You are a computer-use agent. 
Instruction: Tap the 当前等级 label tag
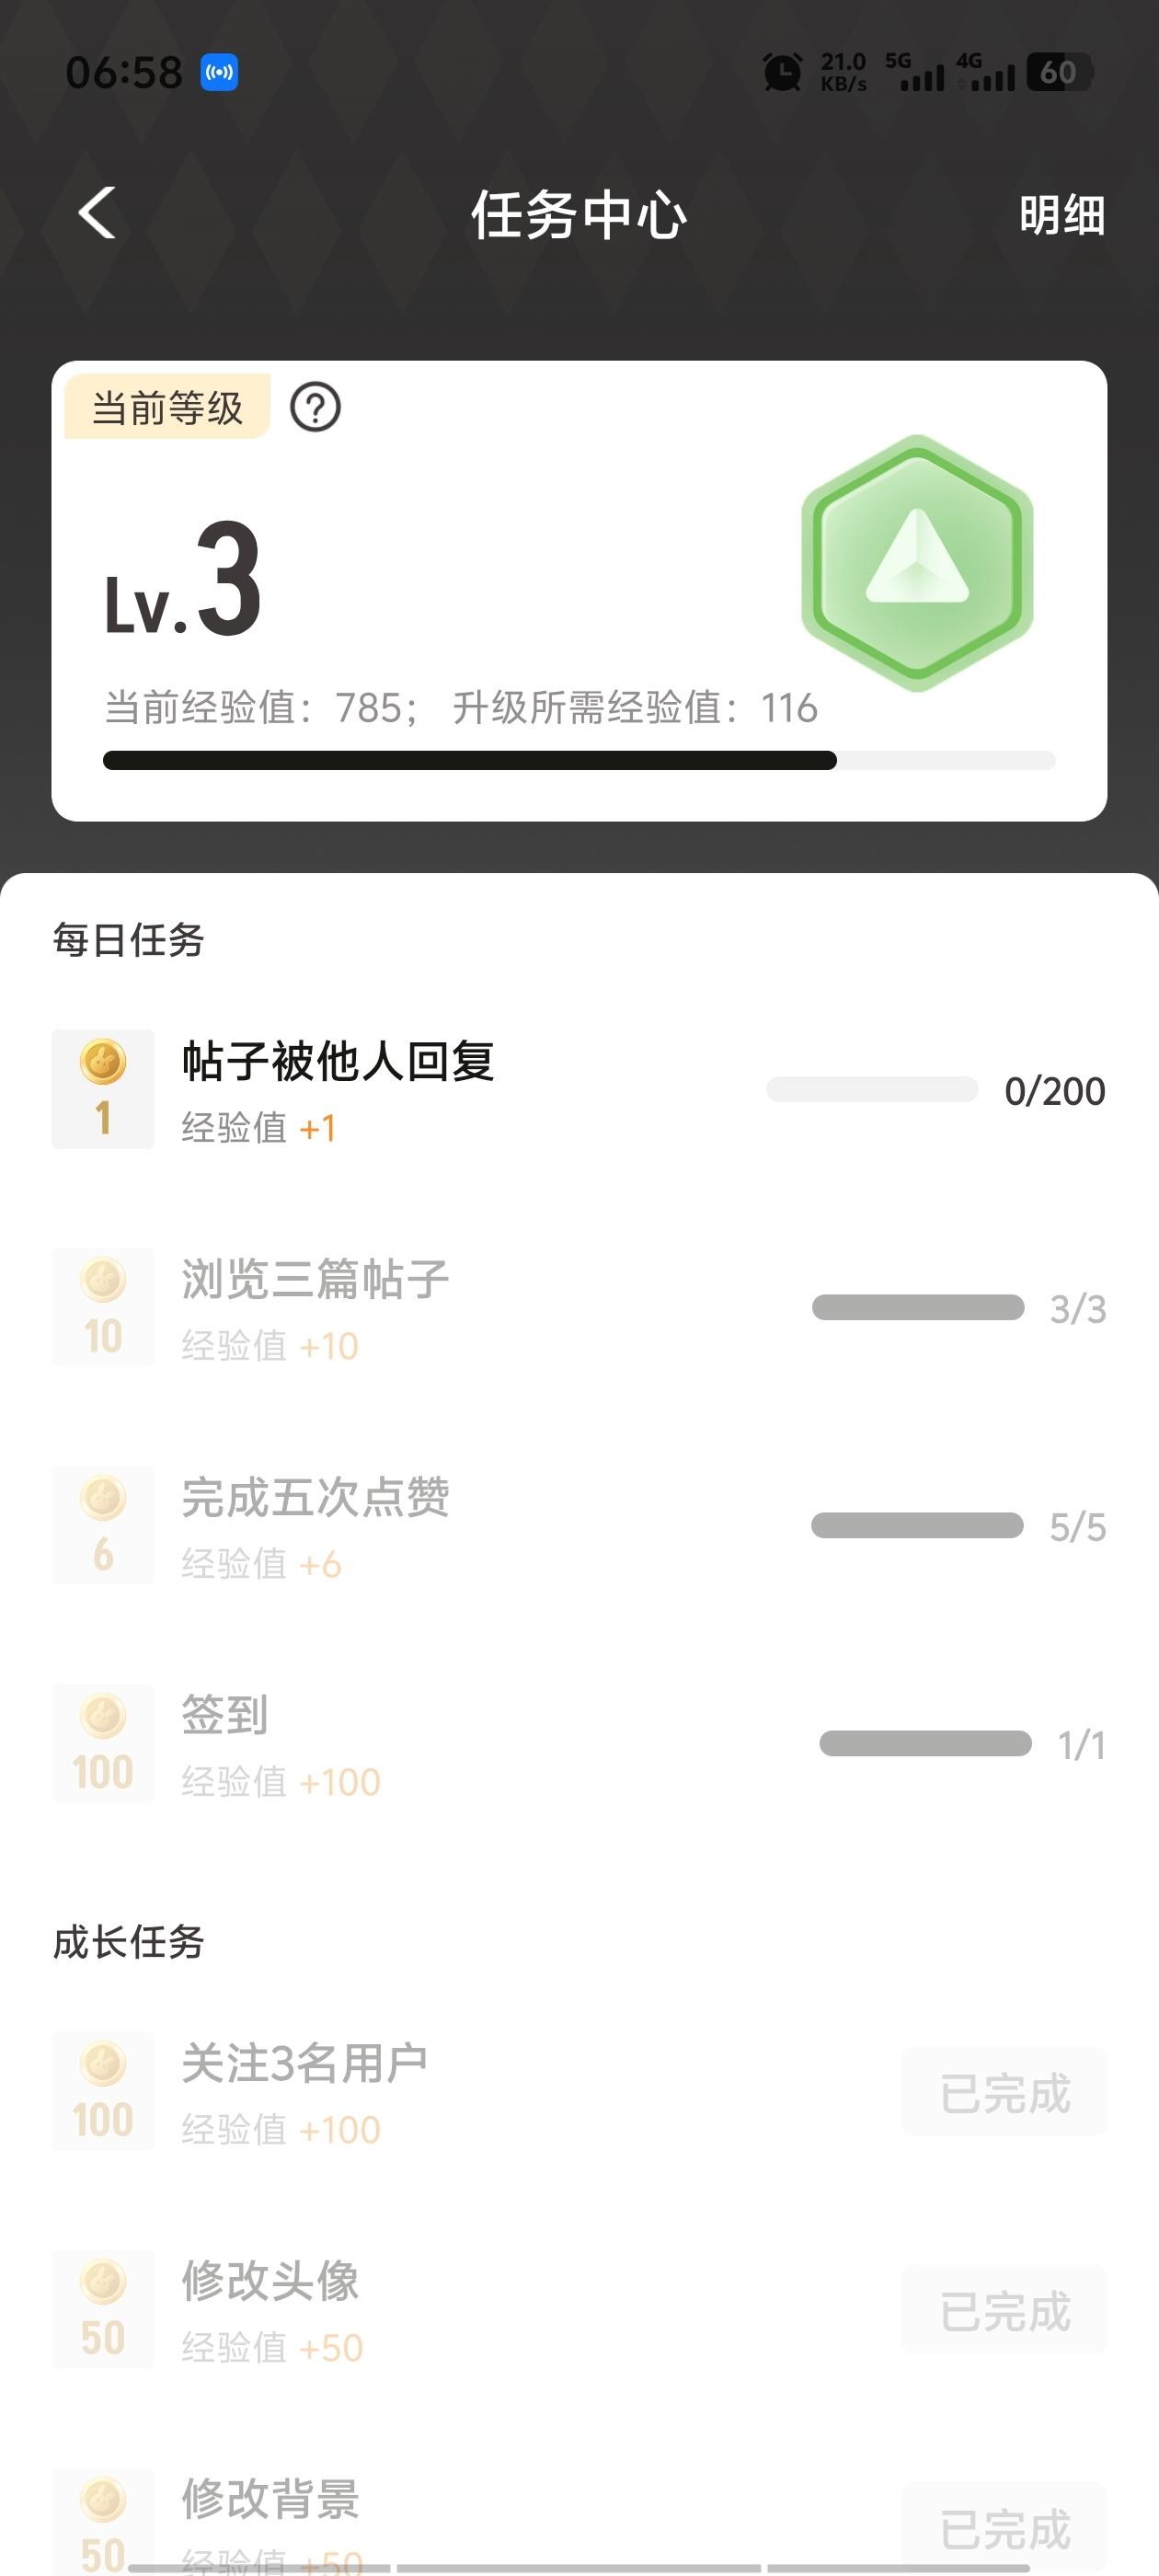(167, 408)
